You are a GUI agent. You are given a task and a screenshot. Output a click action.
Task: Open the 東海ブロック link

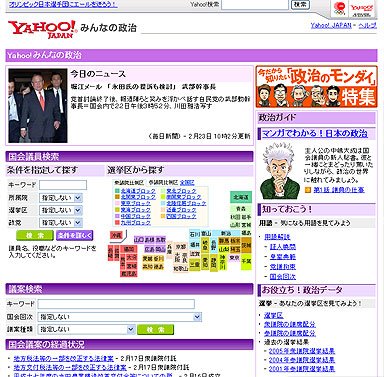(x=136, y=210)
